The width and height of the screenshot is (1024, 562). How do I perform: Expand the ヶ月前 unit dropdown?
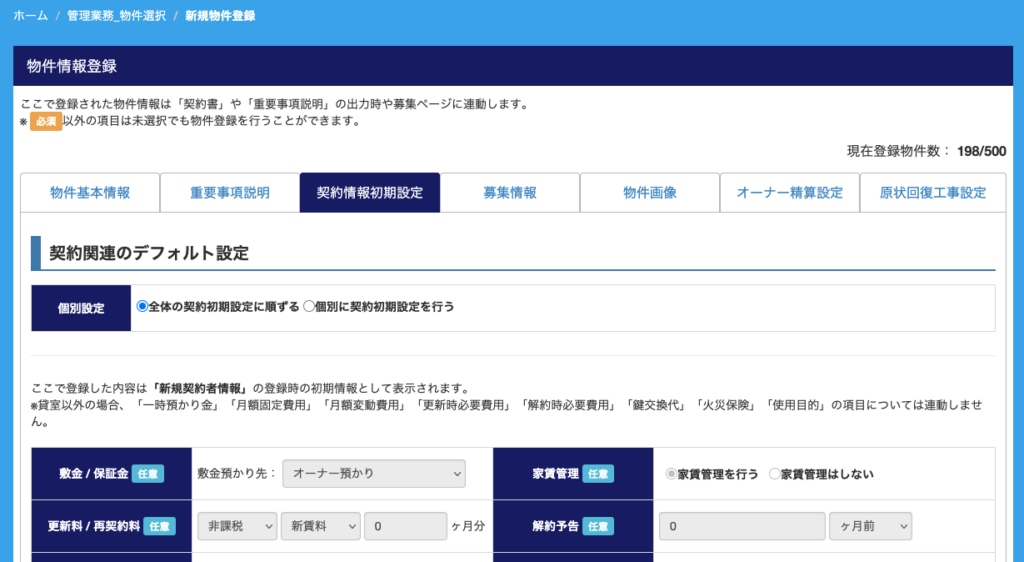point(870,526)
